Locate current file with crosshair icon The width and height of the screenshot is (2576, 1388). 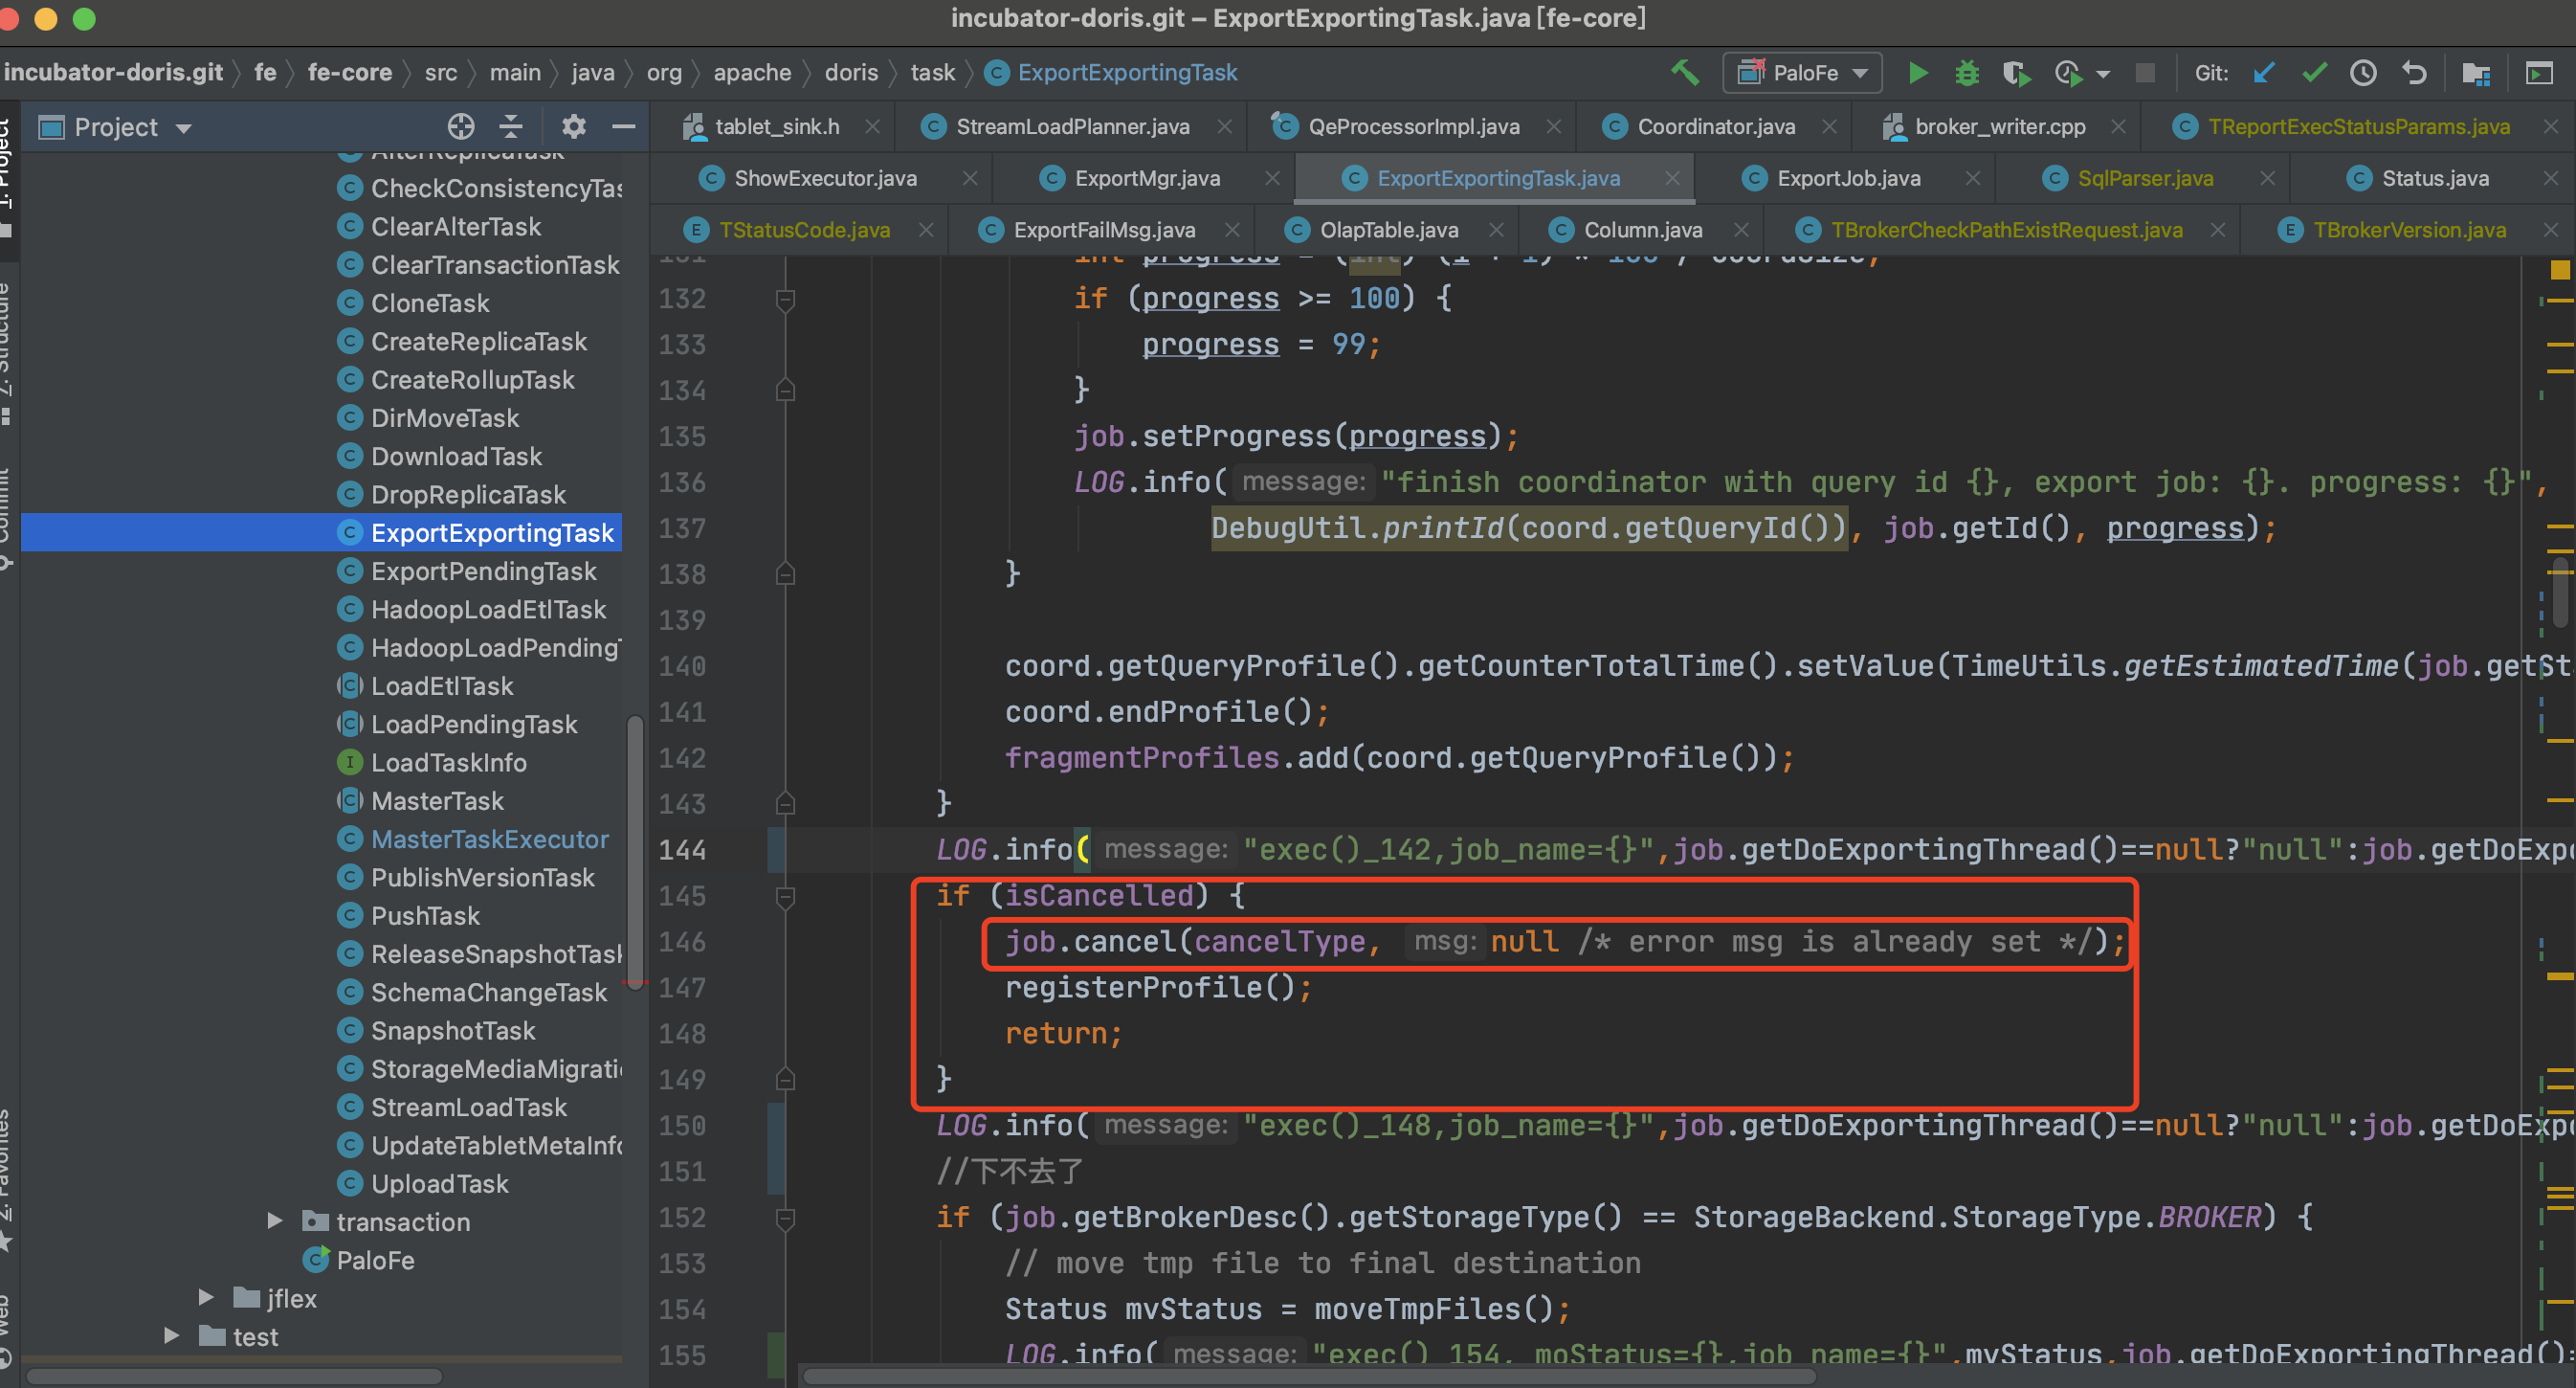461,127
